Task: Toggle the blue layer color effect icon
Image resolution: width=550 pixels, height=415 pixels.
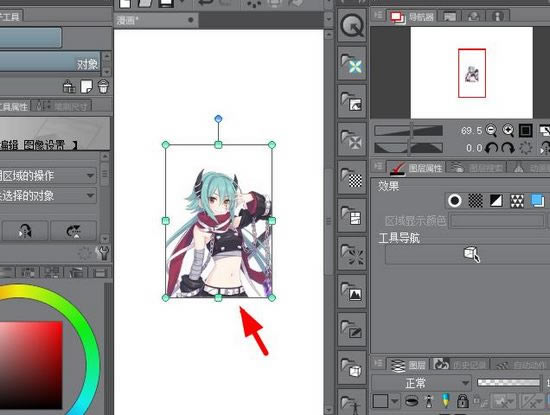Action: (x=538, y=201)
